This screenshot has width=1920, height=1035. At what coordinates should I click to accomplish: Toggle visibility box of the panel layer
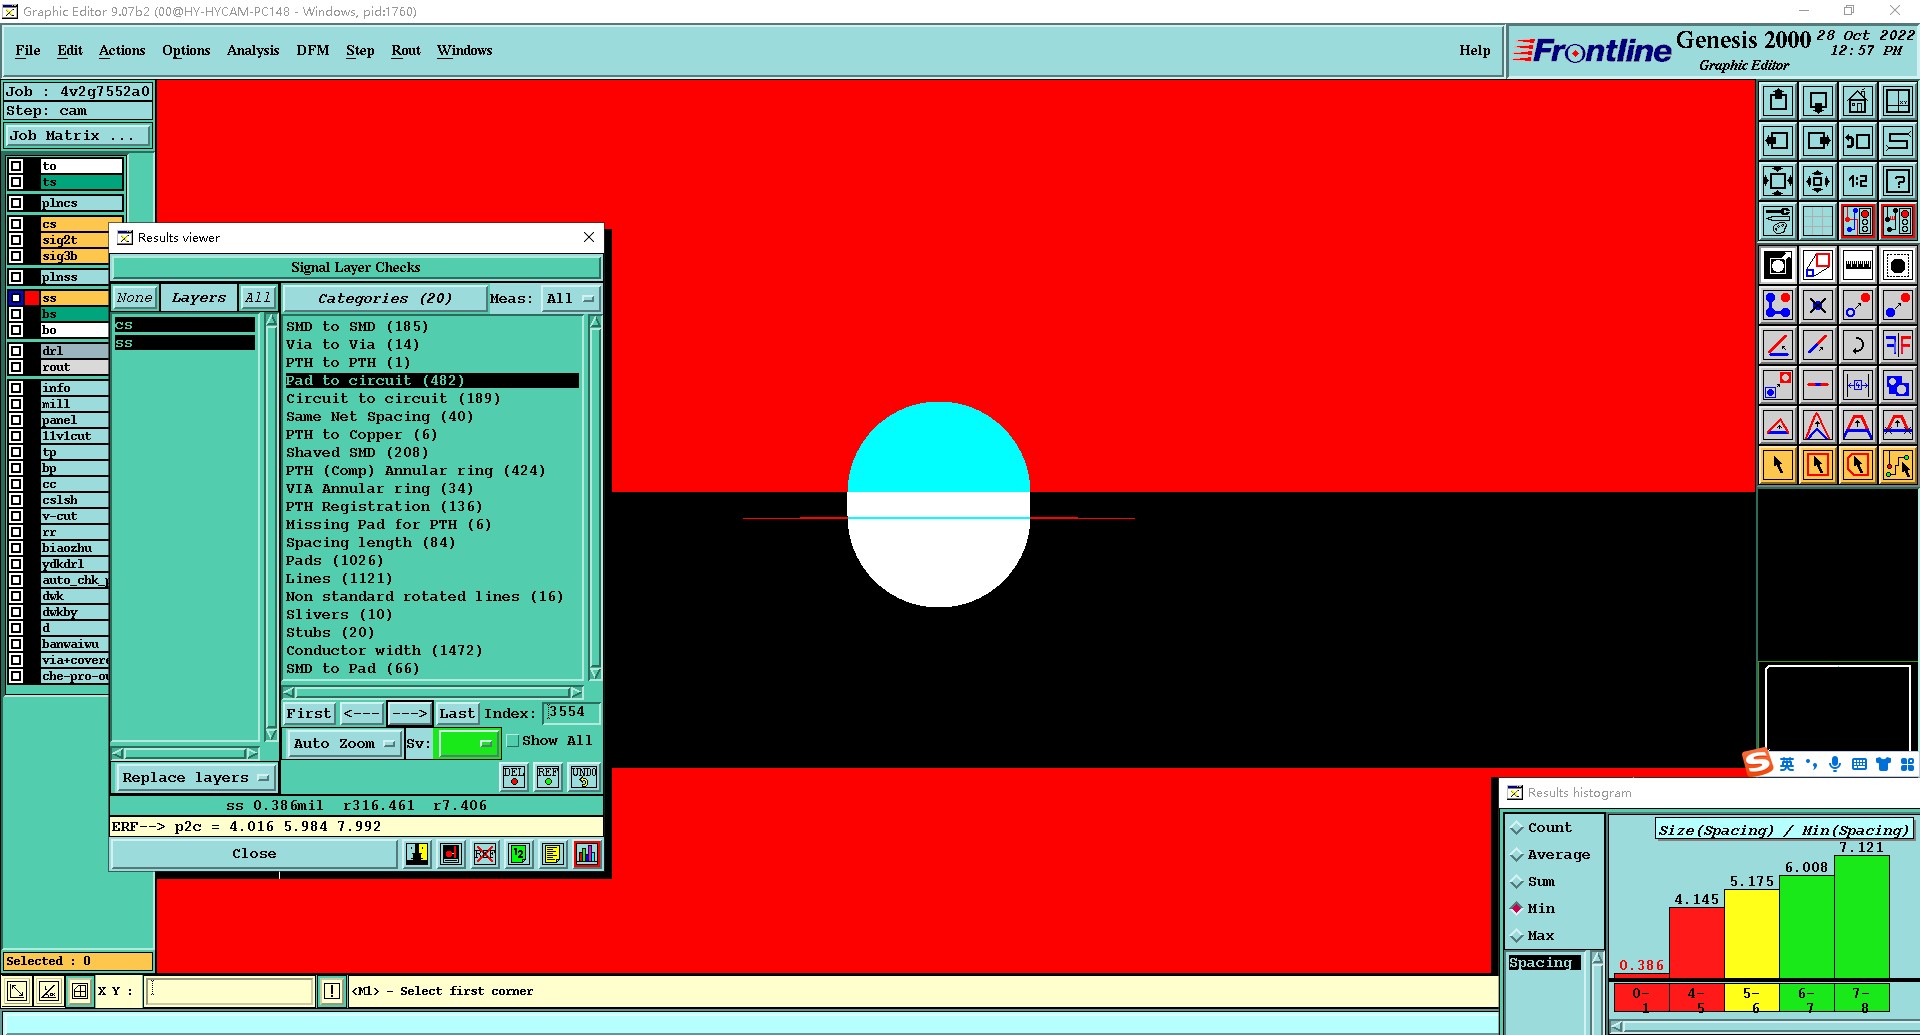pos(16,420)
